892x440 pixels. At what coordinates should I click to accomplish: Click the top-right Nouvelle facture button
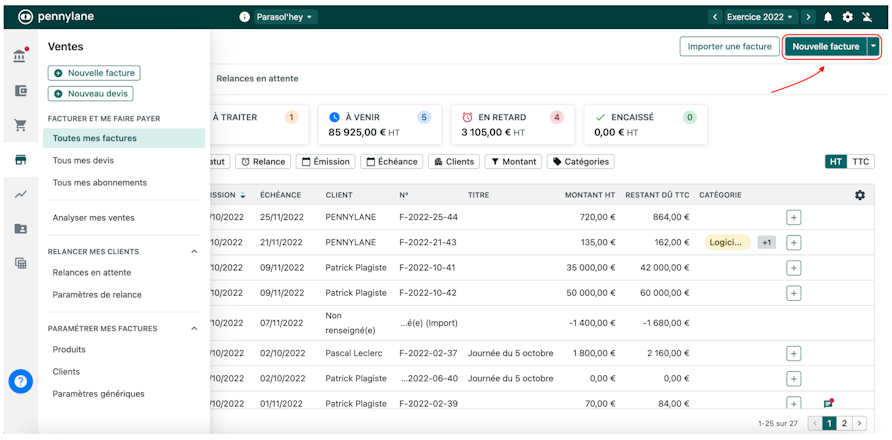[x=826, y=47]
